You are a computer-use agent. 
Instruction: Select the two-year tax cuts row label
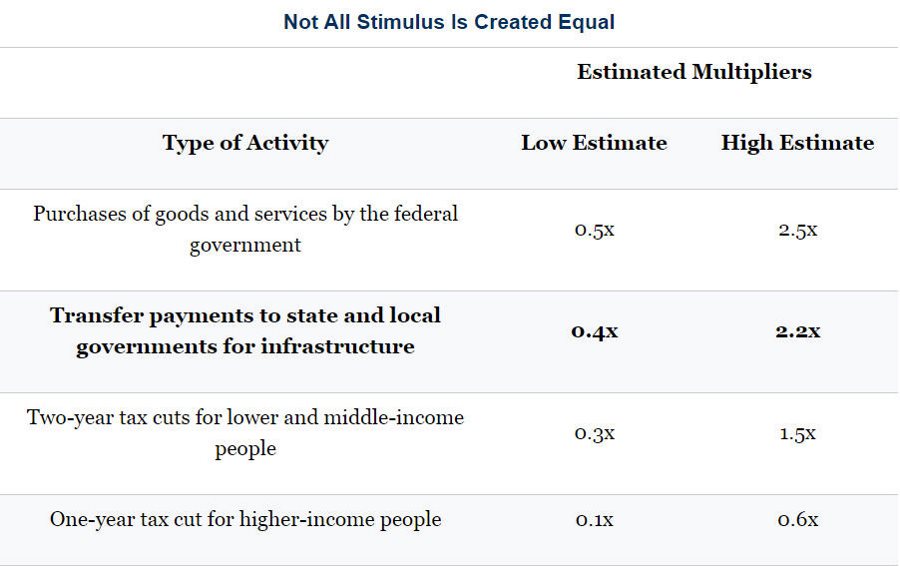pos(245,432)
